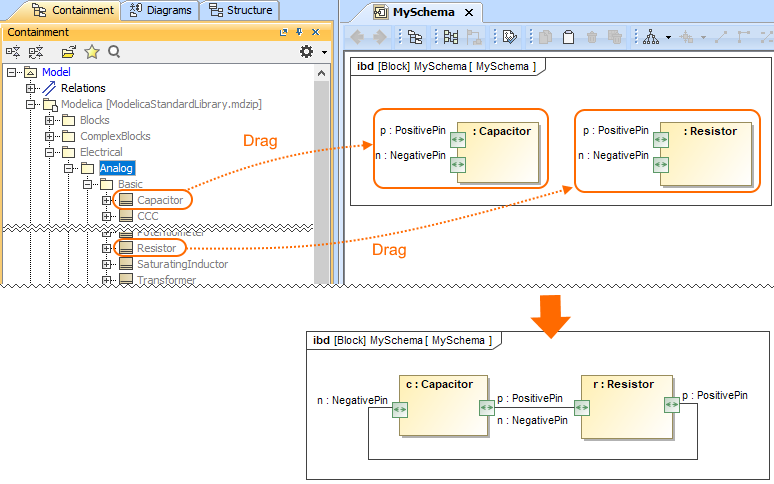Click the paste clipboard icon in diagram toolbar
Viewport: 774px width, 484px height.
pos(567,37)
